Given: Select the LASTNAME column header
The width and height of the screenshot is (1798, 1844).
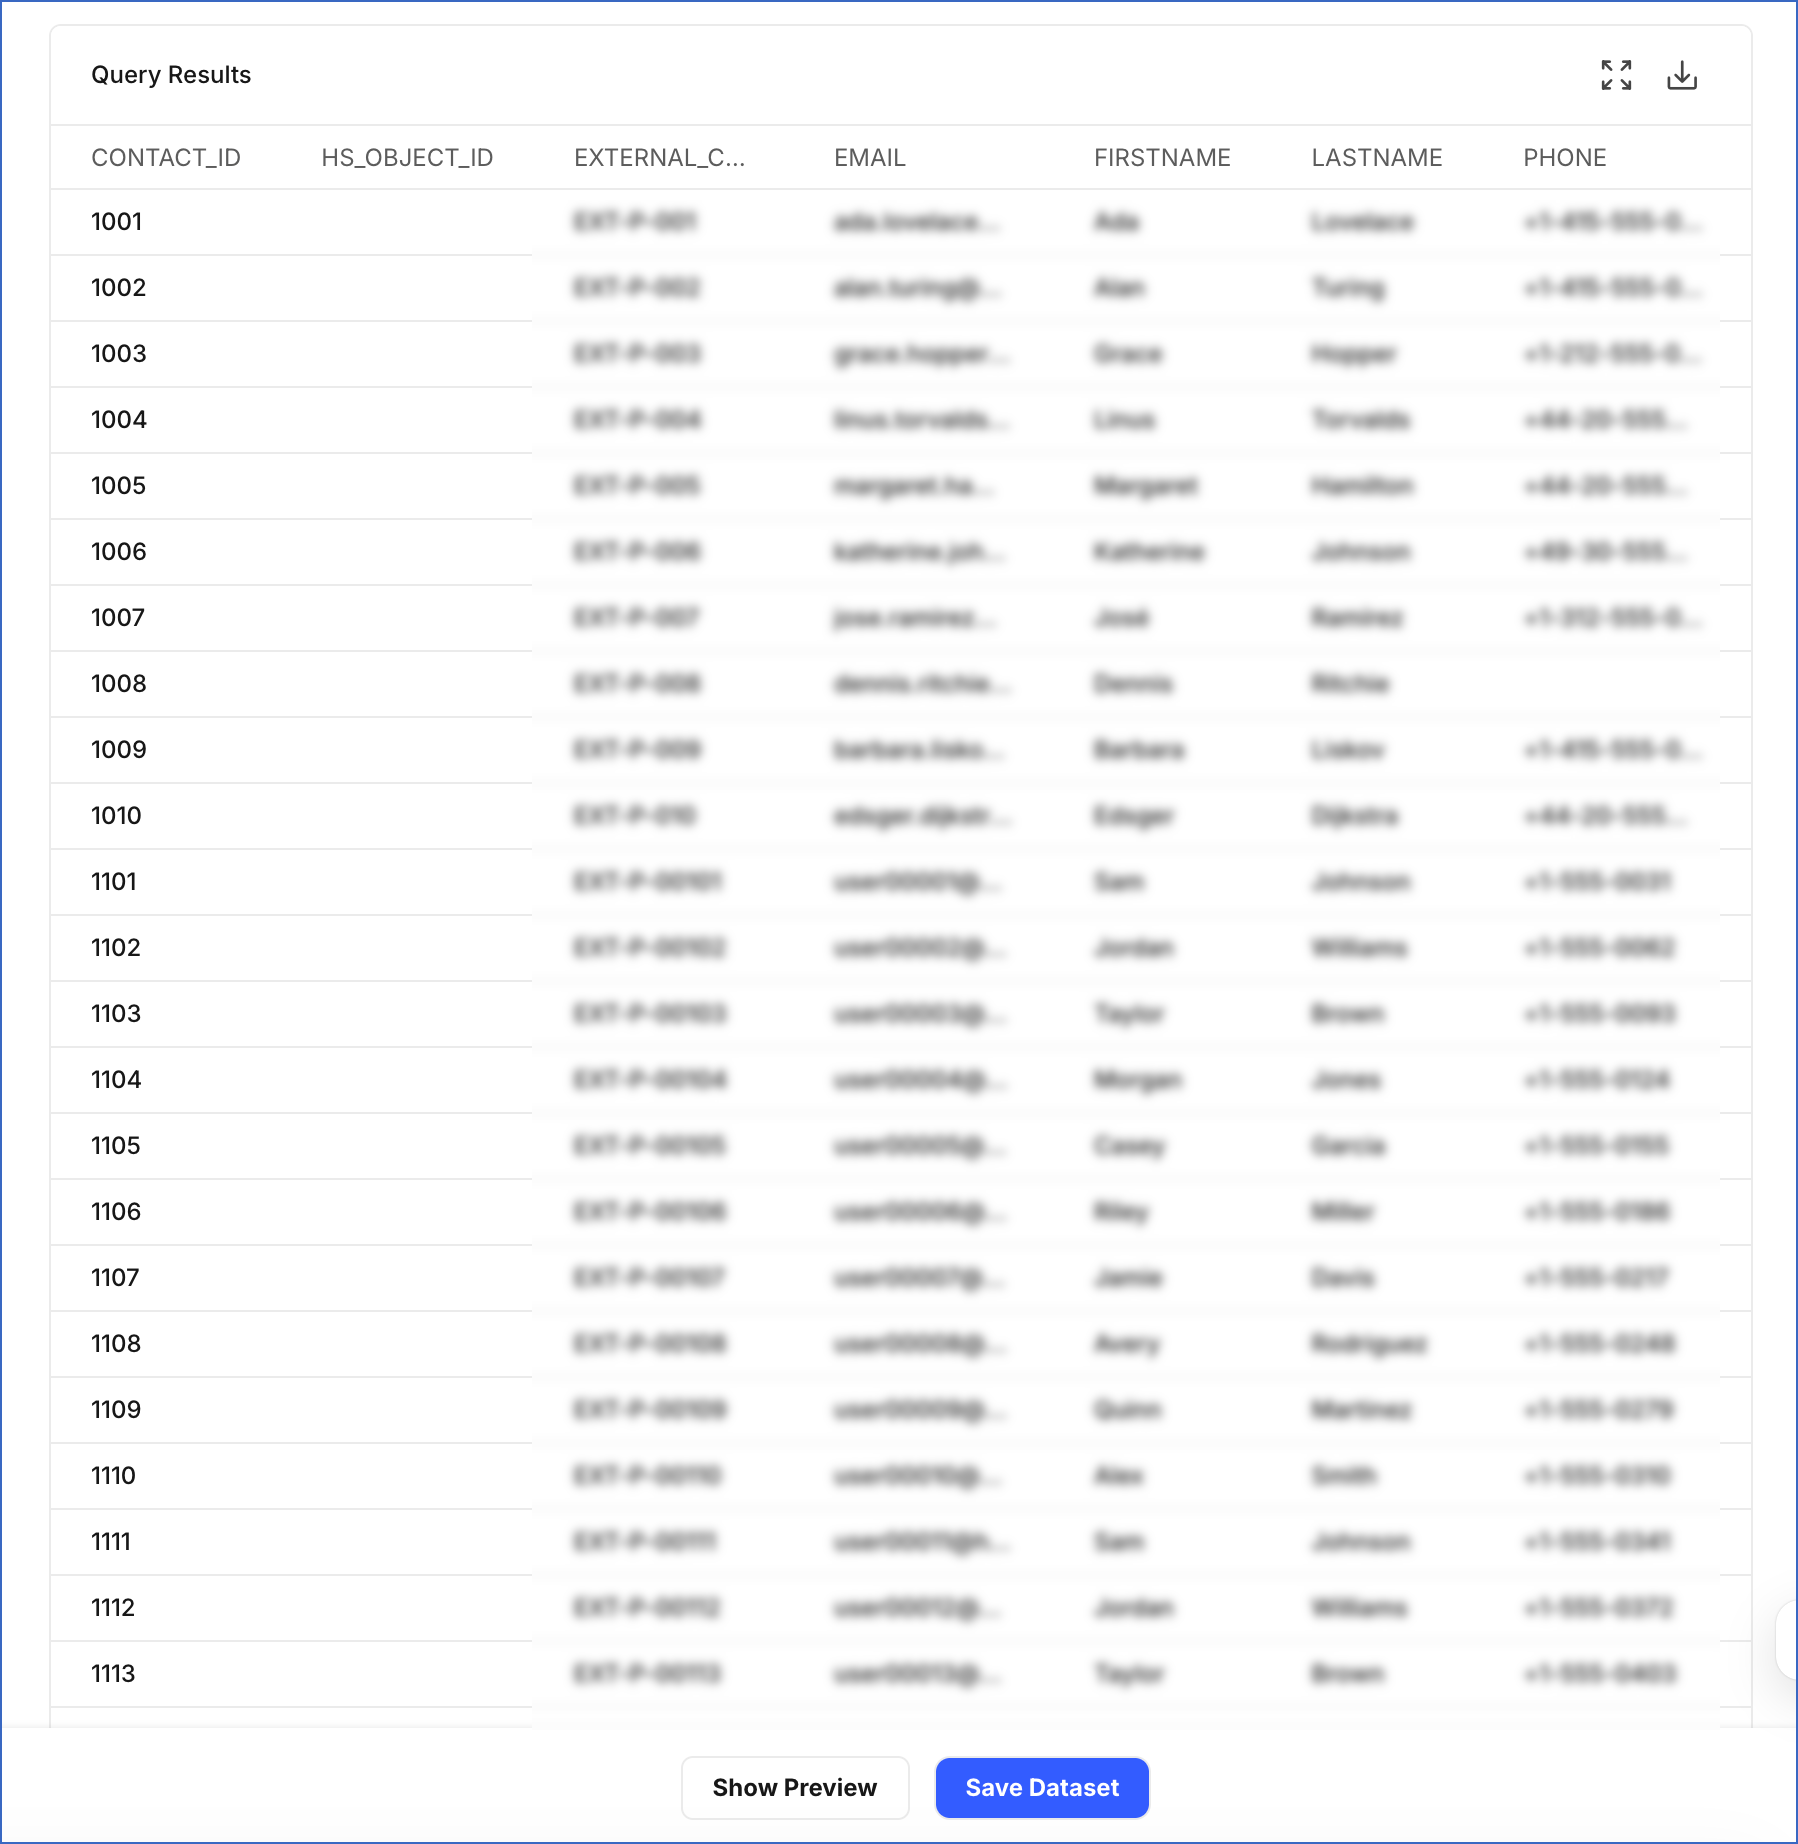Looking at the screenshot, I should tap(1377, 158).
